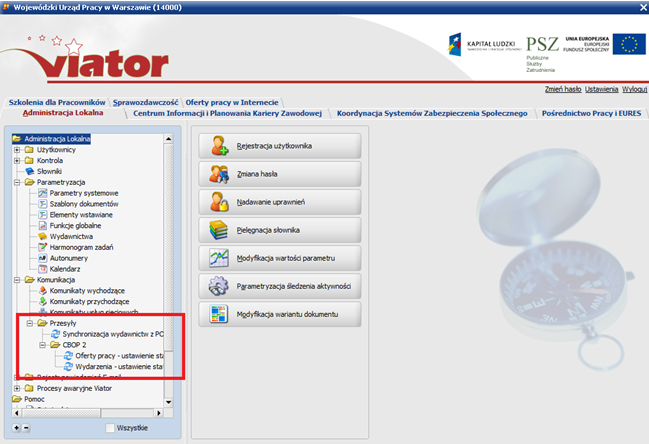The width and height of the screenshot is (649, 444).
Task: Click the Wydawnictwa tree icon
Action: pos(43,236)
